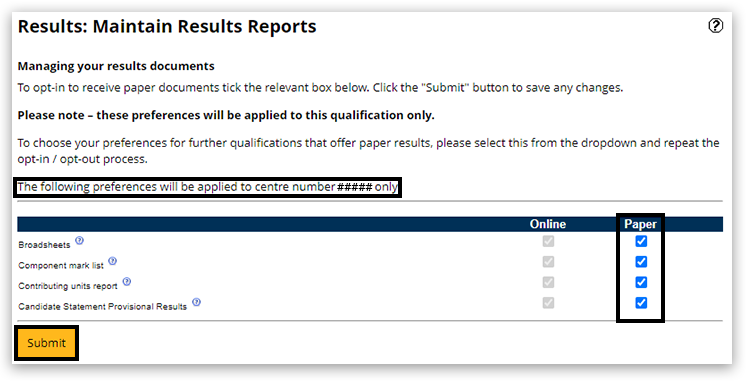Image resolution: width=750 pixels, height=382 pixels.
Task: Click the Online column header
Action: click(x=548, y=224)
